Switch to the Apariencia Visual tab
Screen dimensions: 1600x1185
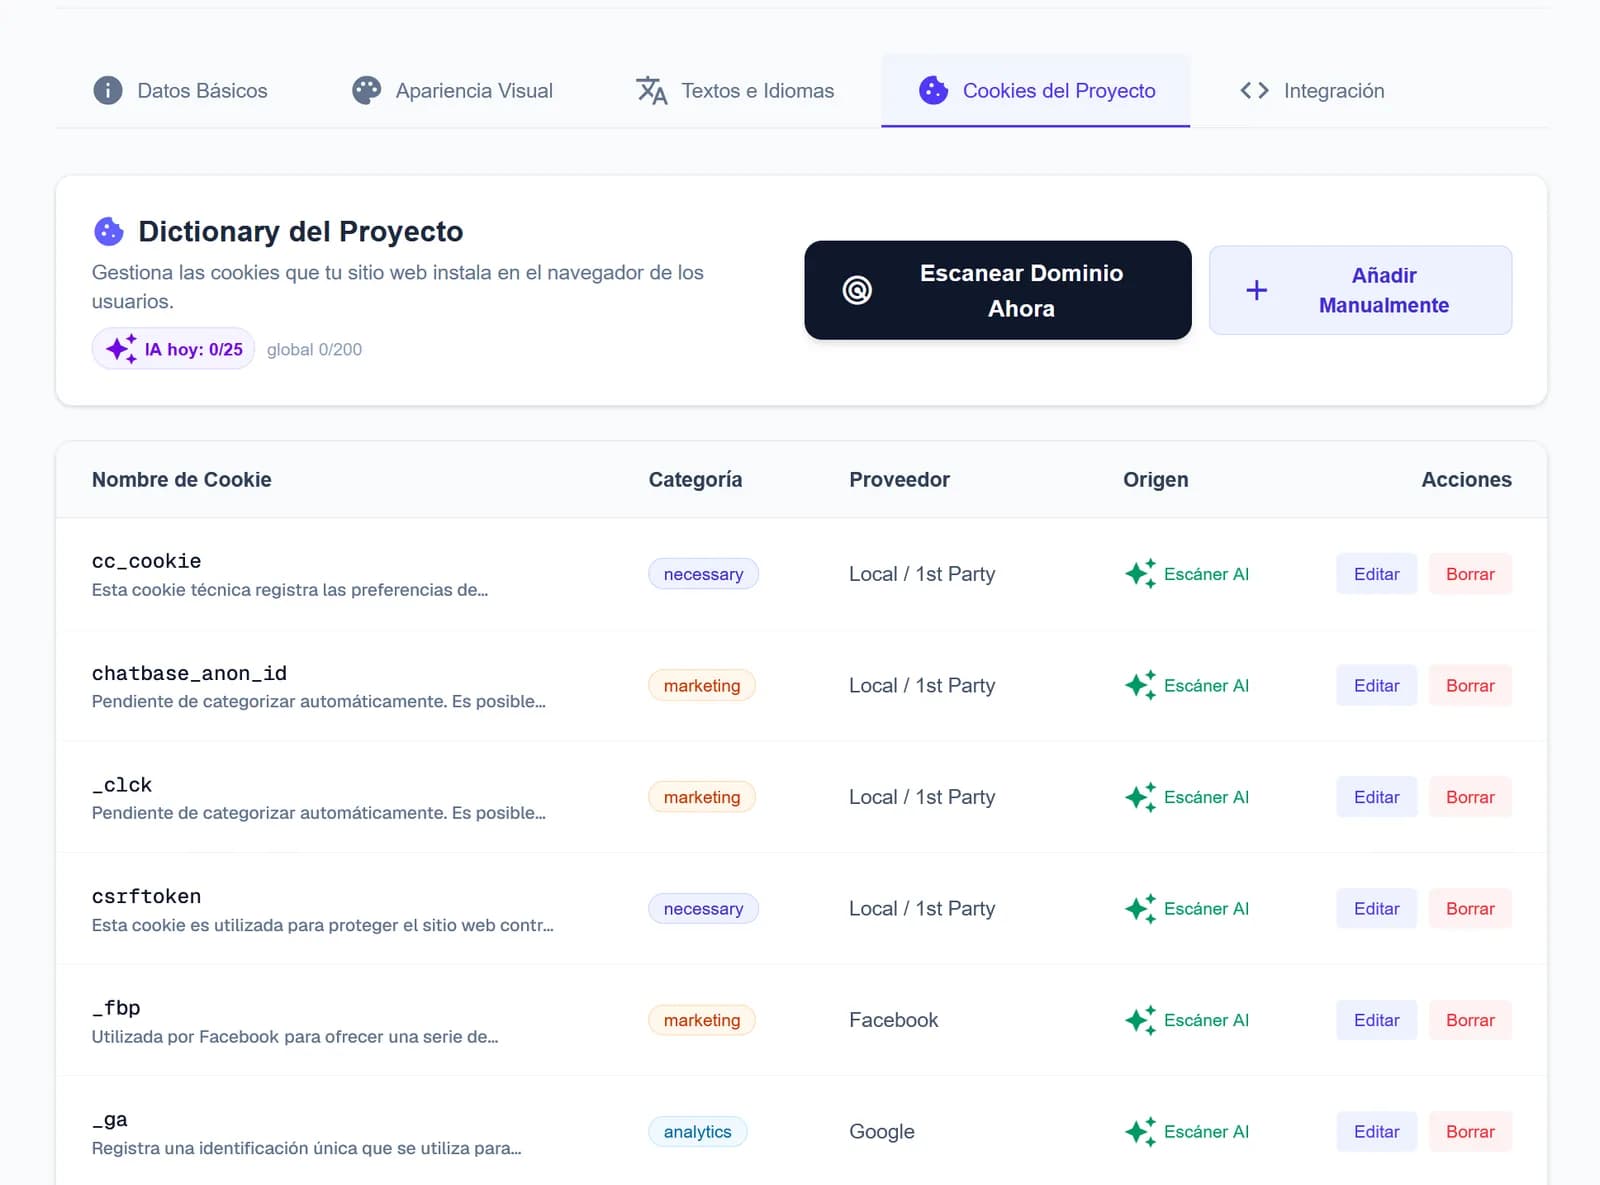pyautogui.click(x=452, y=91)
